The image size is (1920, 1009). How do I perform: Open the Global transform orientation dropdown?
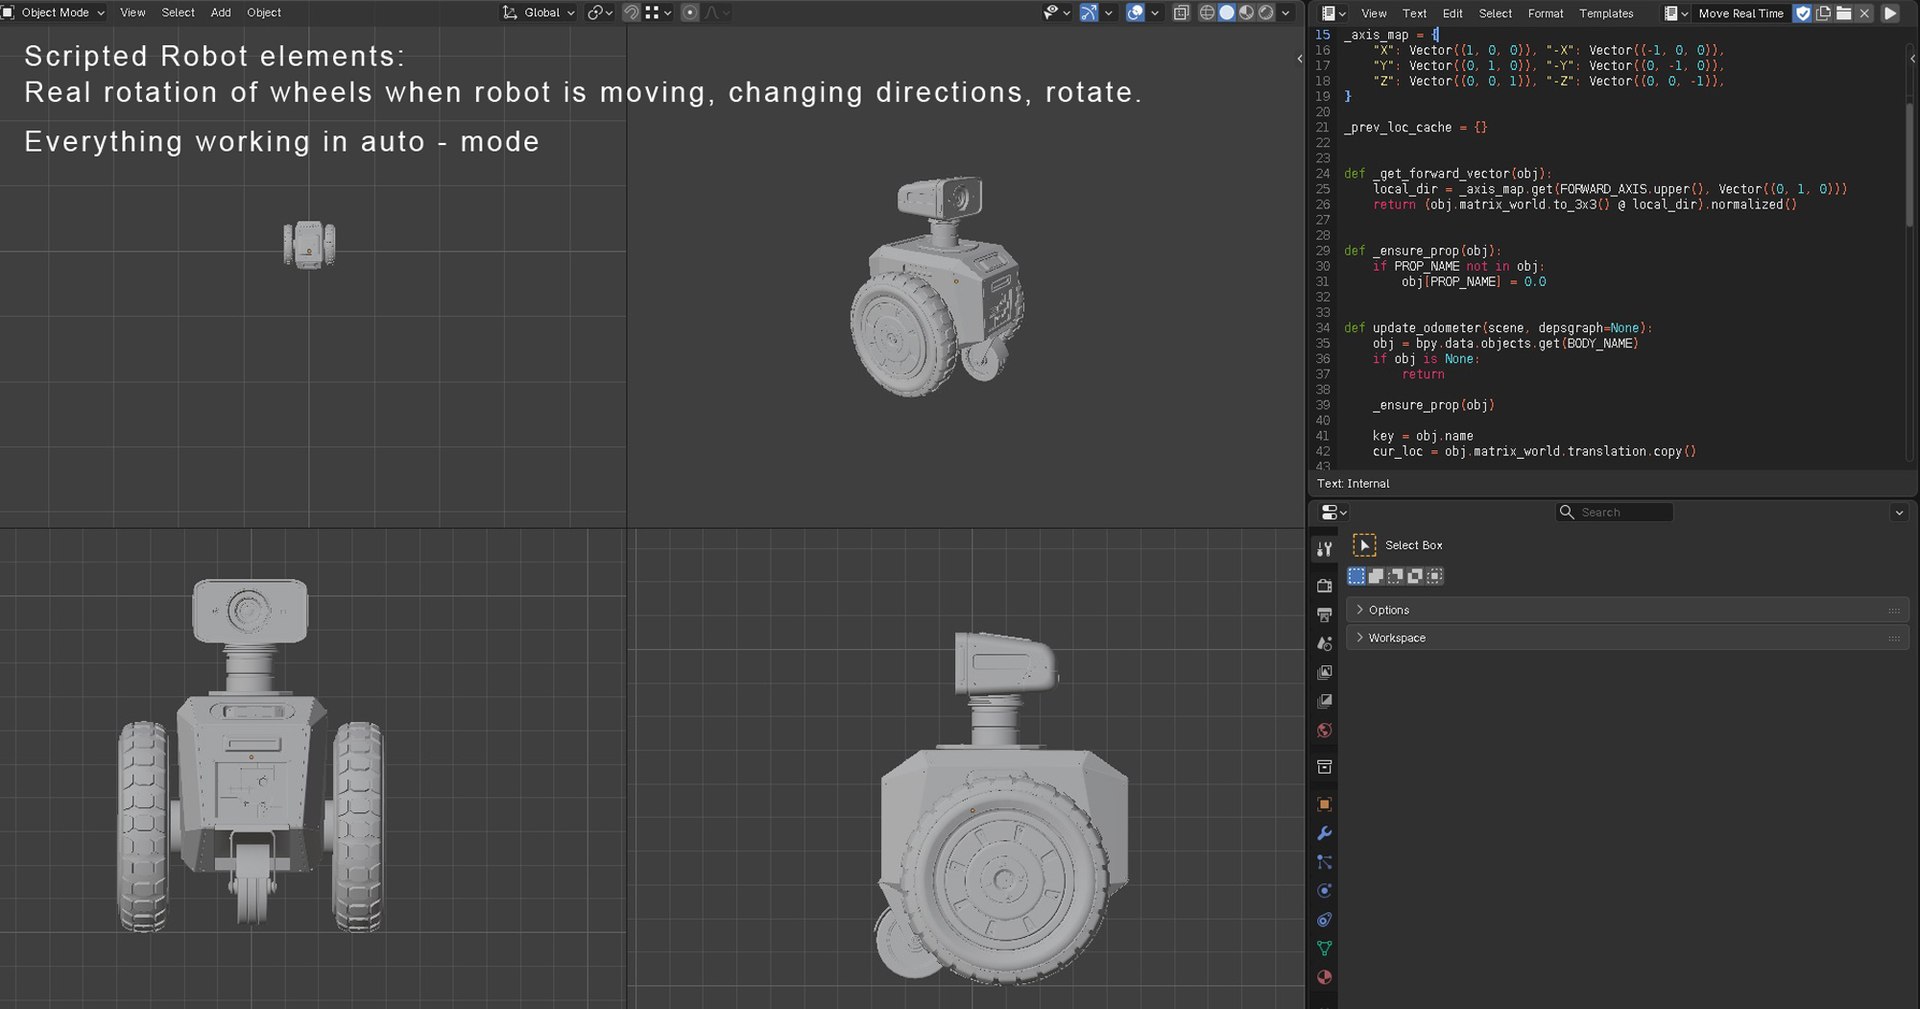point(539,13)
